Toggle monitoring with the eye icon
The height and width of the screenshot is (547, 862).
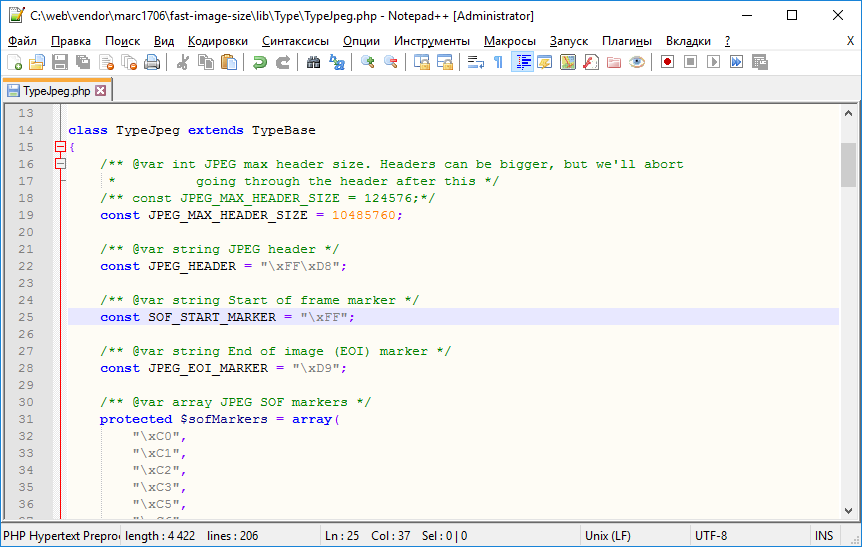pyautogui.click(x=637, y=62)
